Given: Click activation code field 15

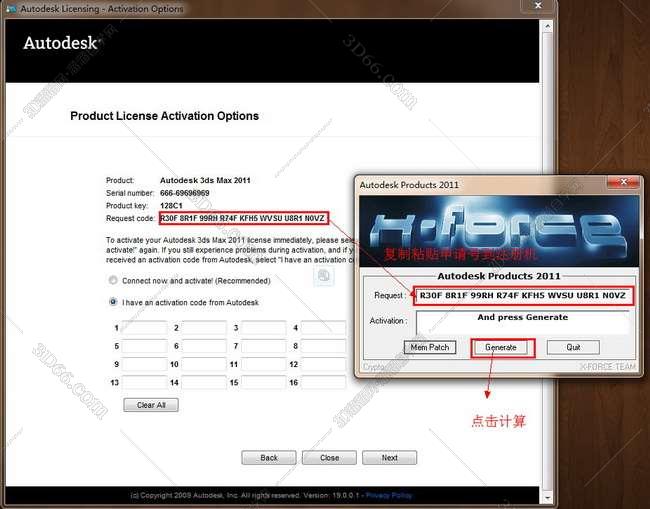Looking at the screenshot, I should pos(264,383).
